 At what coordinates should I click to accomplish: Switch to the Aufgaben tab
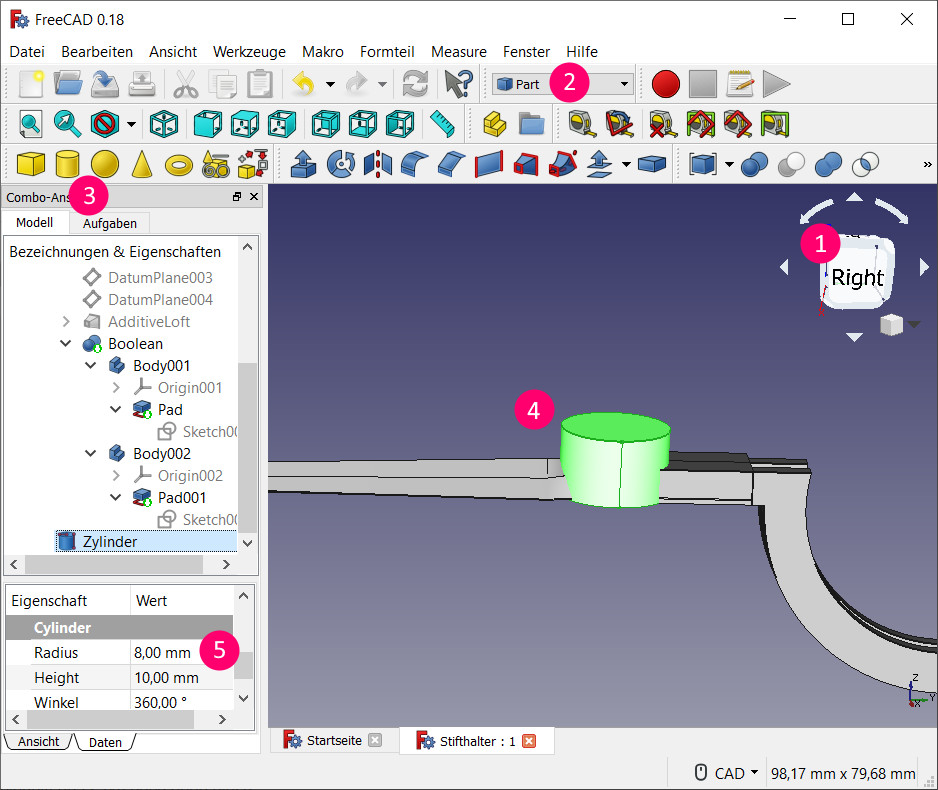tap(109, 223)
